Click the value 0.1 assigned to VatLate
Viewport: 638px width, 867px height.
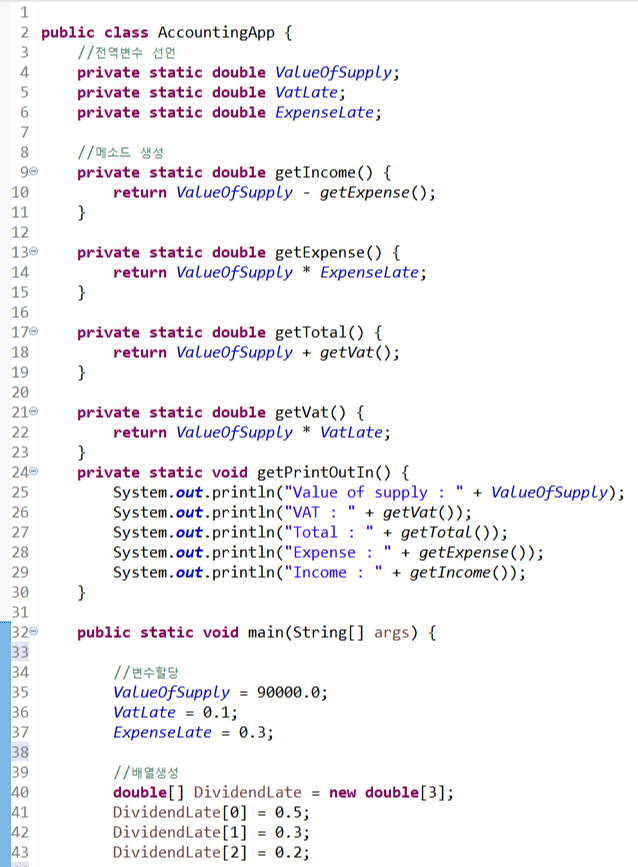pos(216,712)
